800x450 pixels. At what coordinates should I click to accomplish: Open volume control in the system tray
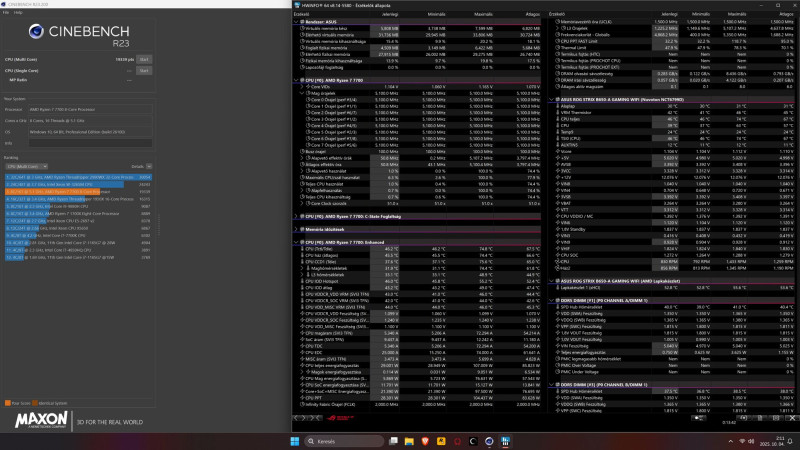pos(751,441)
